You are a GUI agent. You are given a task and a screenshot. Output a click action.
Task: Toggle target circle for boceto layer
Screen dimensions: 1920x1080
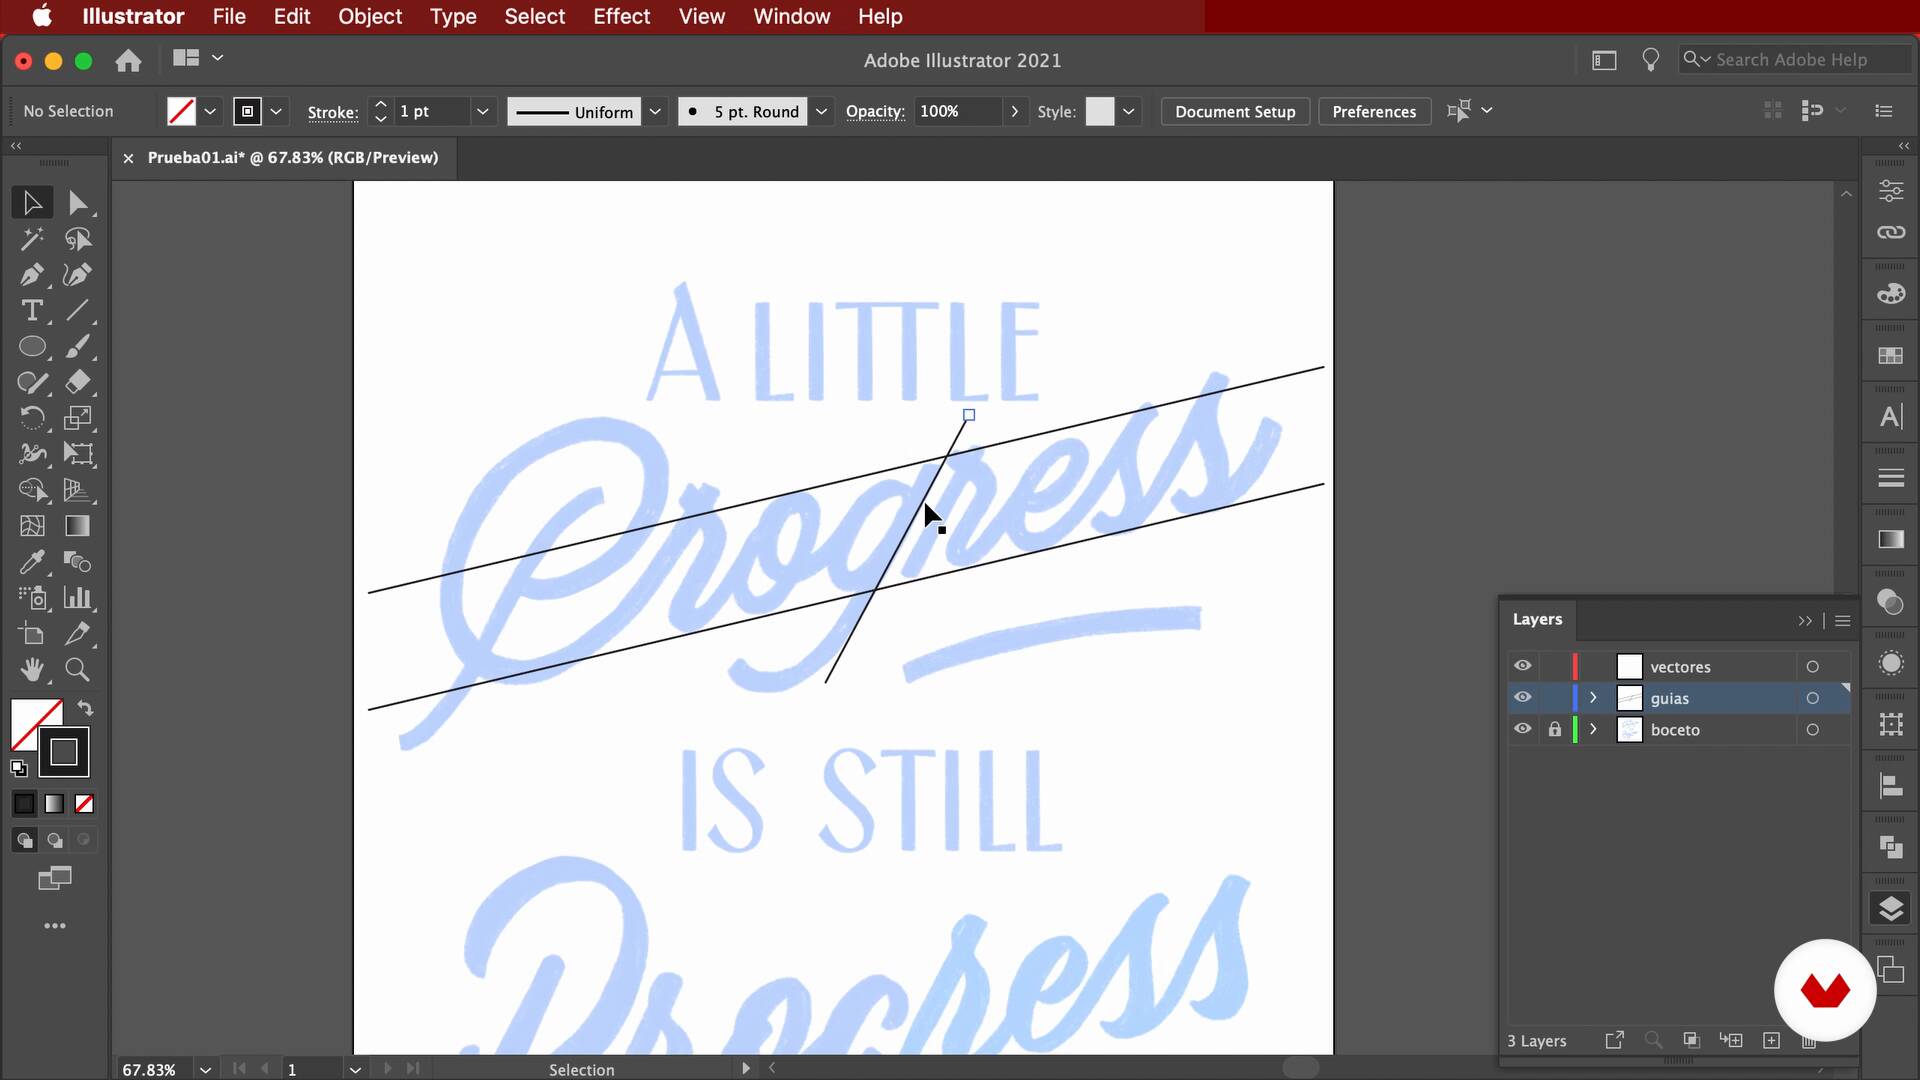pyautogui.click(x=1812, y=730)
